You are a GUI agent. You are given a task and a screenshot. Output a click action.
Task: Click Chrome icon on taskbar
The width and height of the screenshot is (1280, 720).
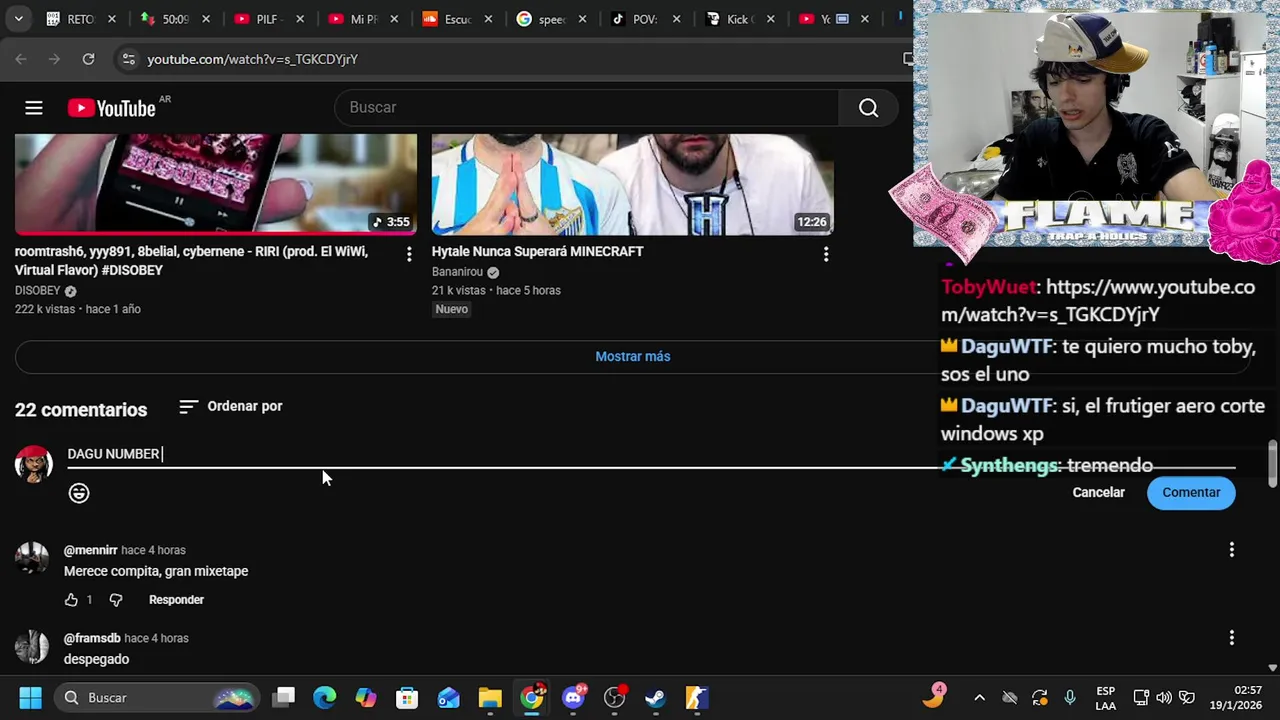click(x=532, y=698)
